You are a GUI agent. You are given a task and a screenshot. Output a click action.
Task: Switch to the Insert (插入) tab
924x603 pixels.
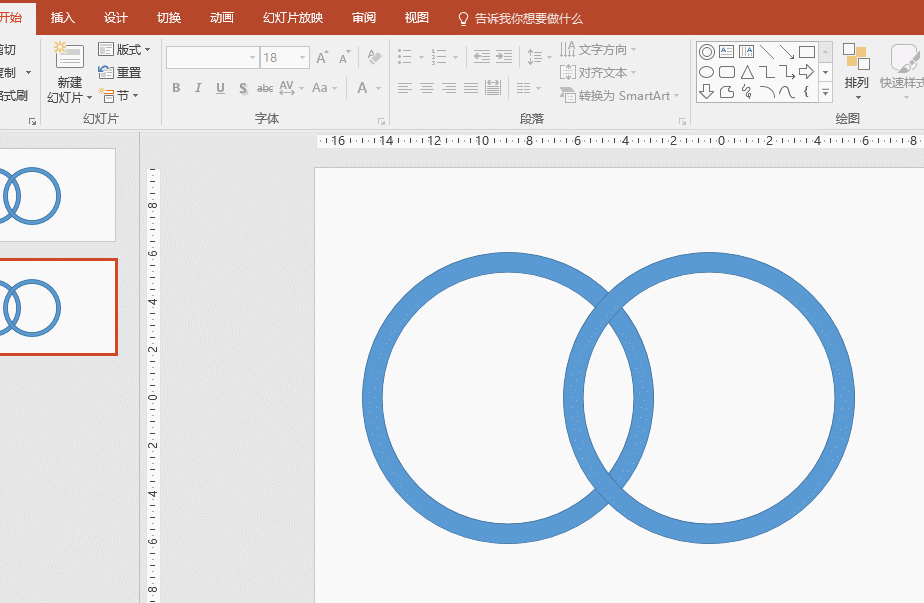63,18
